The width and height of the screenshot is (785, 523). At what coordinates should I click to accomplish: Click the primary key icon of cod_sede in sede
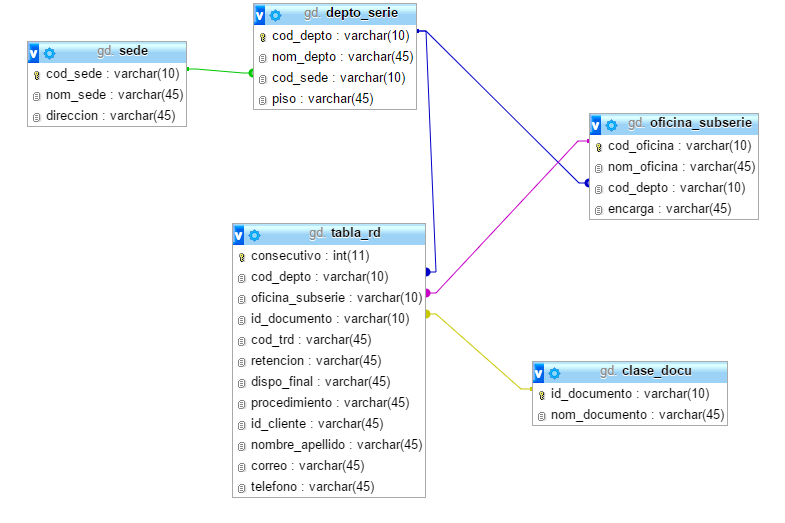point(37,76)
